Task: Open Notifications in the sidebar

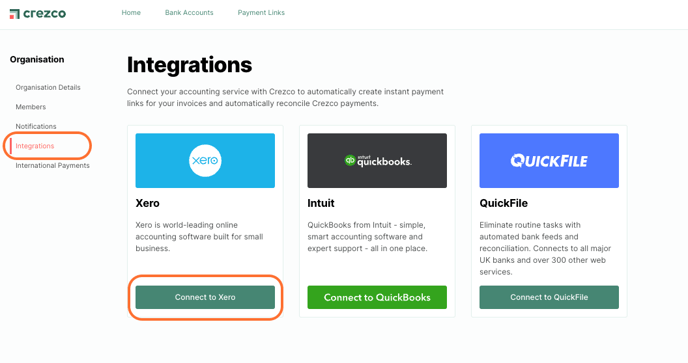Action: [x=36, y=126]
